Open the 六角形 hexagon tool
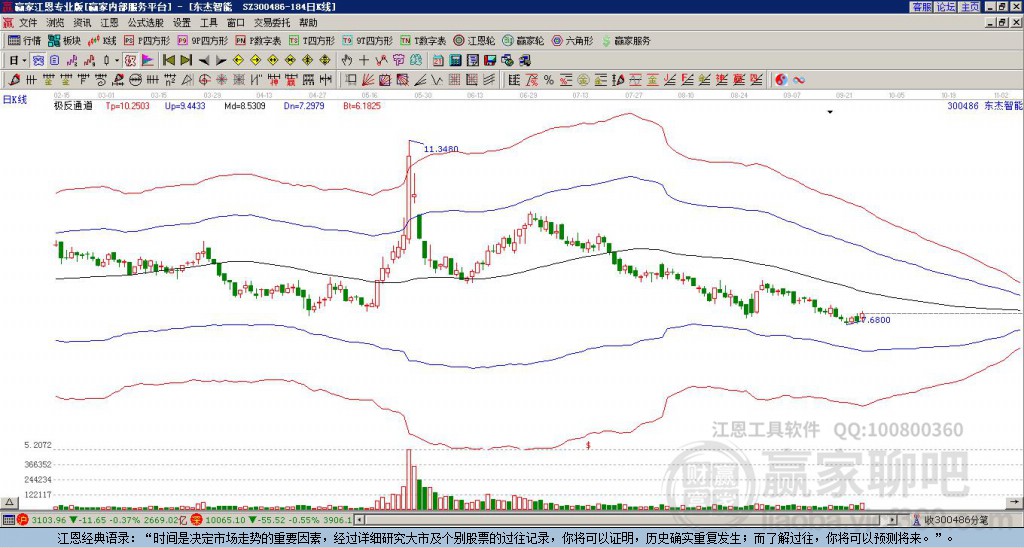Screen dimensions: 1024x548 point(573,40)
